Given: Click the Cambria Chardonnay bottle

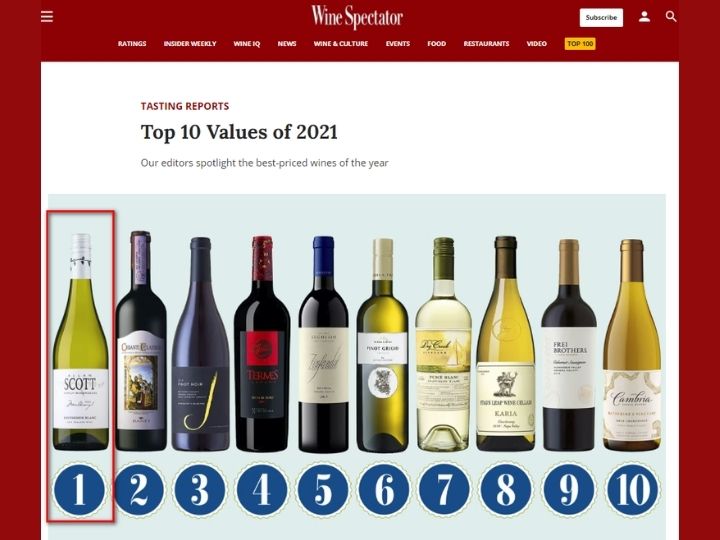Looking at the screenshot, I should [x=632, y=345].
